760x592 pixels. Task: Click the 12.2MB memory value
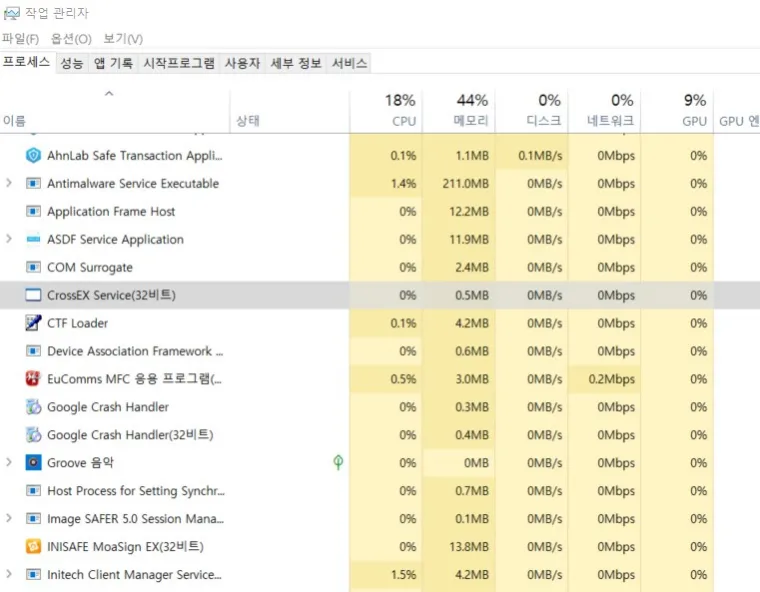pos(469,211)
